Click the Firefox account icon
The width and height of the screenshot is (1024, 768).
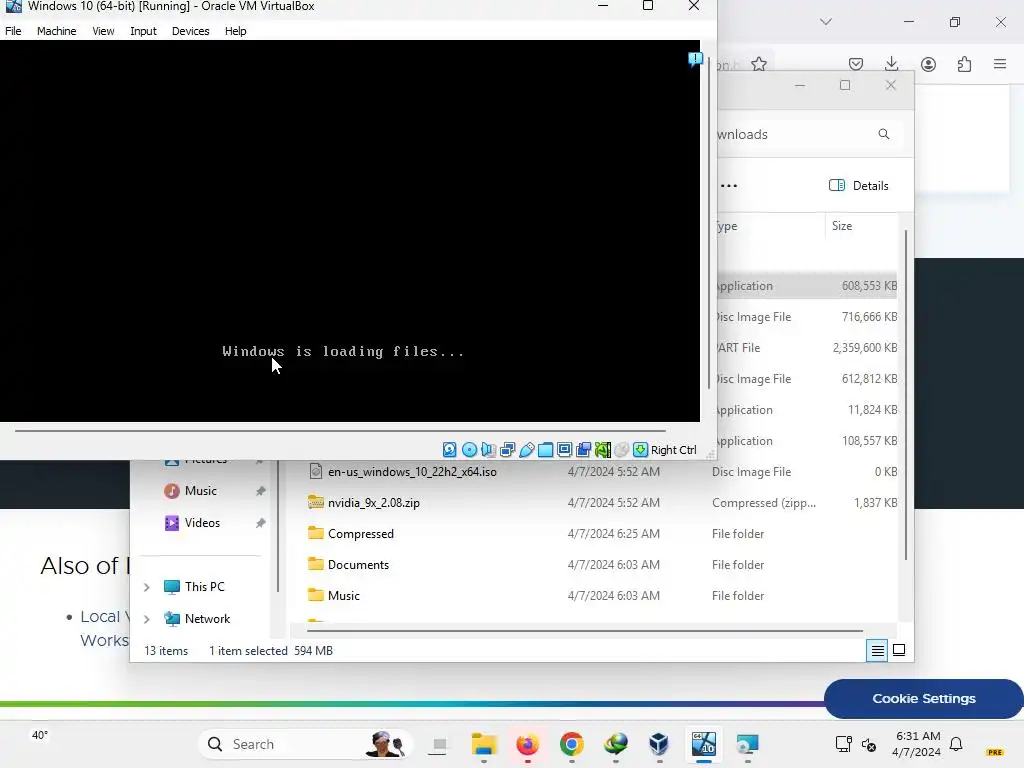coord(928,64)
